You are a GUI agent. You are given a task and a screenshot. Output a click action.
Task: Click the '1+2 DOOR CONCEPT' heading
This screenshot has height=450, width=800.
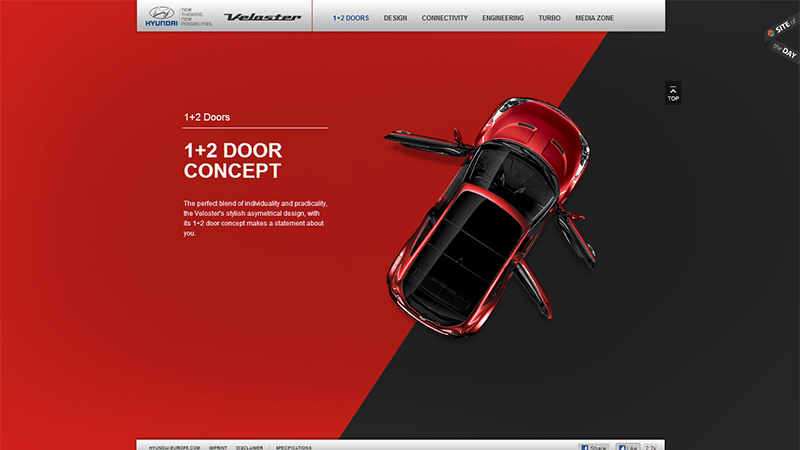click(233, 161)
